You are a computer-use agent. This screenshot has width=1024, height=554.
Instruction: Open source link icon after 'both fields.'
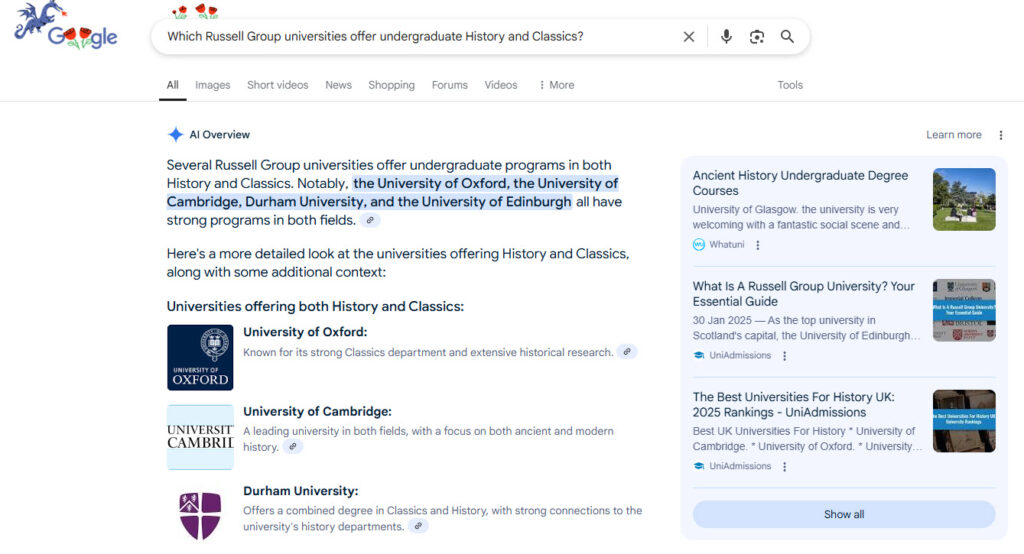click(370, 221)
